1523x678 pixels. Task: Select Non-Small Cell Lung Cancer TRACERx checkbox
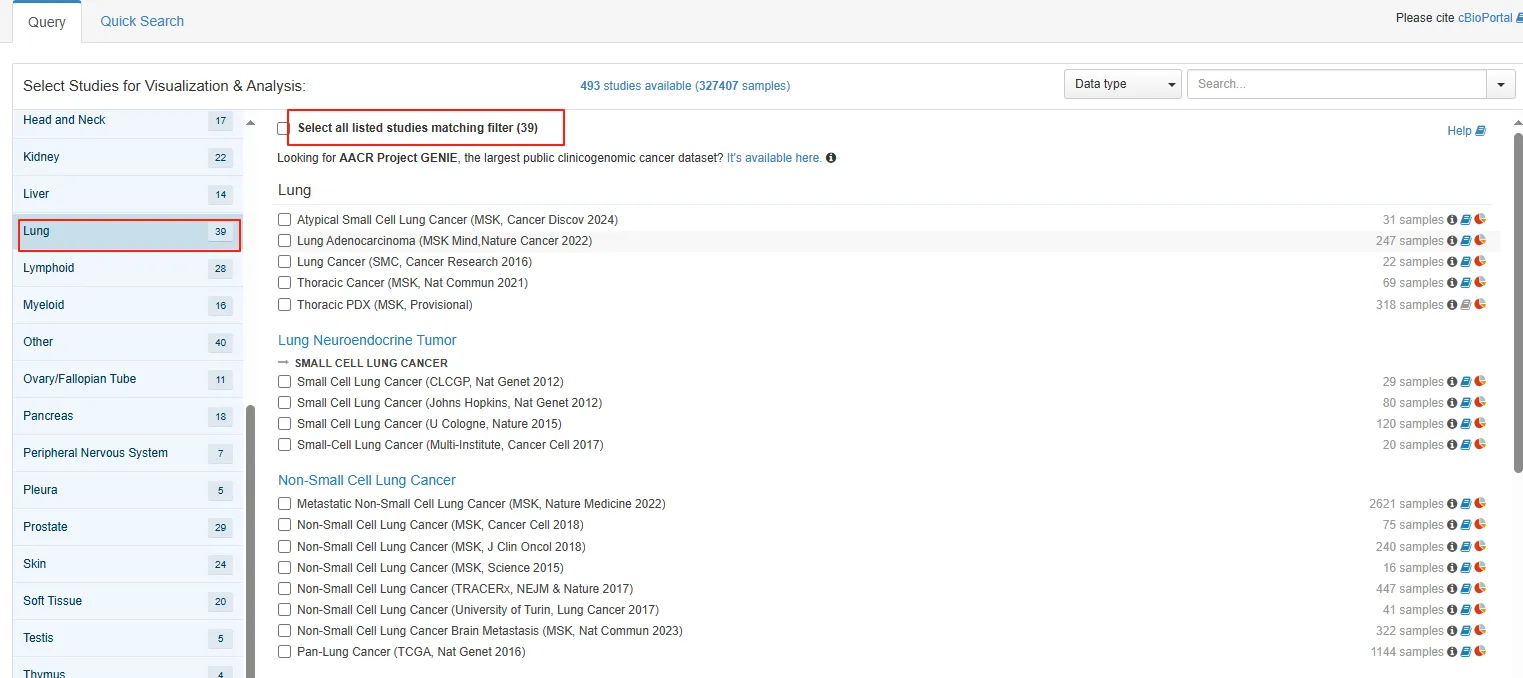[285, 589]
